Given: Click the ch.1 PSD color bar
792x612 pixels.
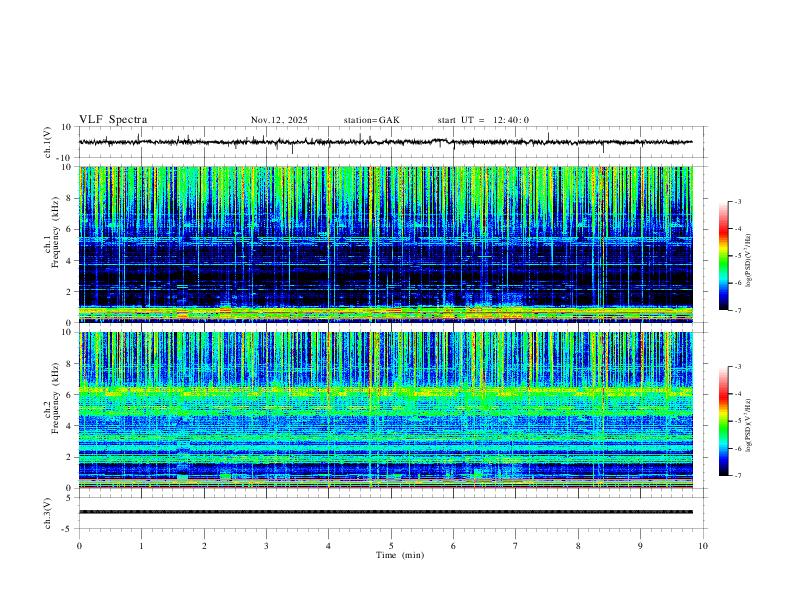Looking at the screenshot, I should pyautogui.click(x=724, y=256).
